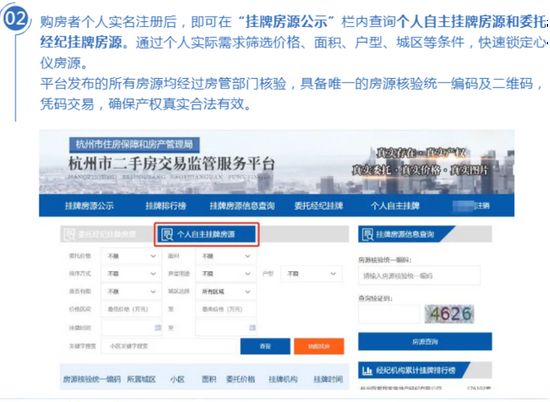Click the 杭州市住房保障和房产管理局 banner label
550x402 pixels.
(x=134, y=144)
